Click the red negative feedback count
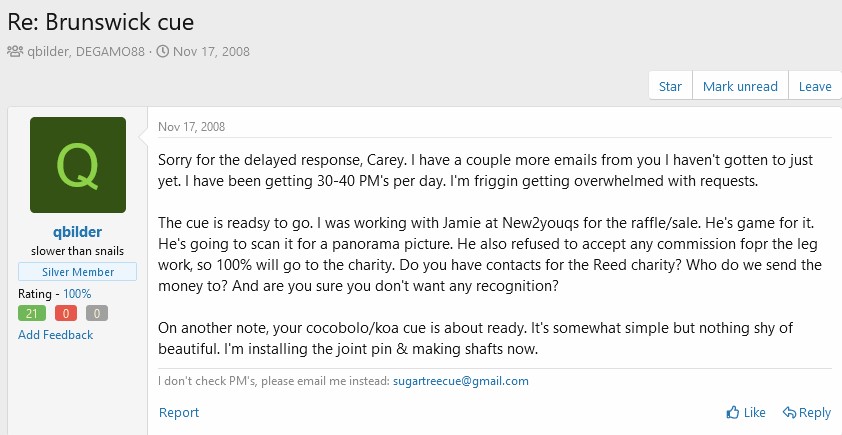Viewport: 842px width, 435px height. coord(66,313)
